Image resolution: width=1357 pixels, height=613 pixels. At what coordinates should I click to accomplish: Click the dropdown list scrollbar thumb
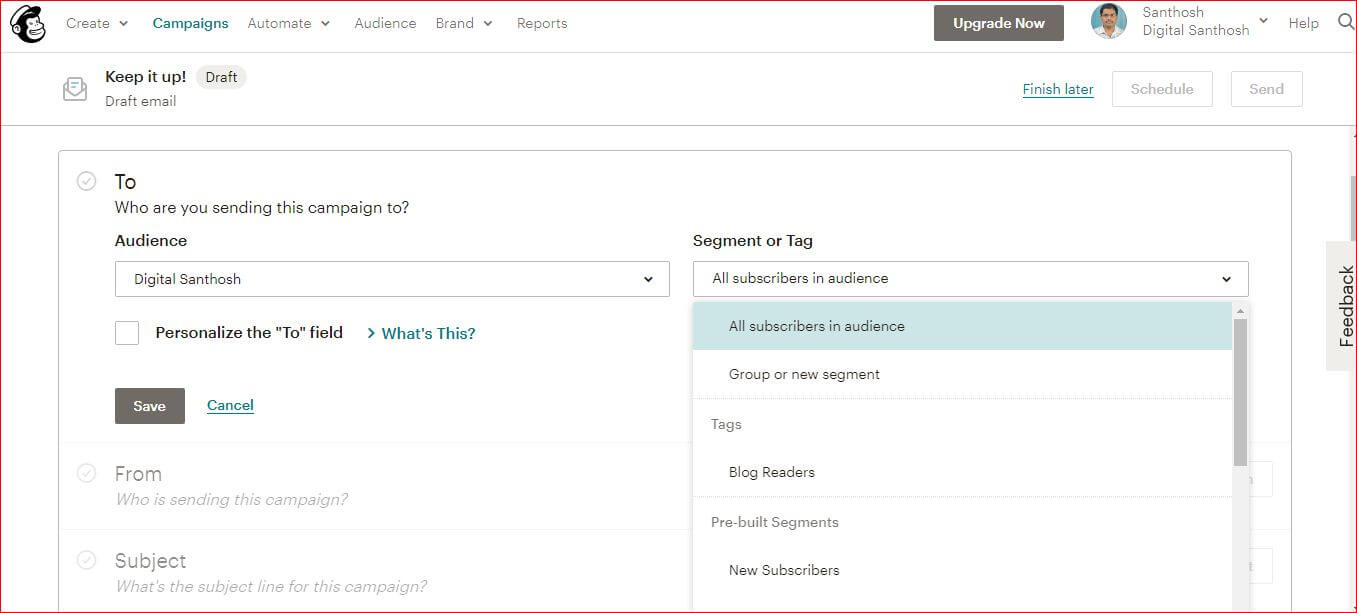point(1240,390)
